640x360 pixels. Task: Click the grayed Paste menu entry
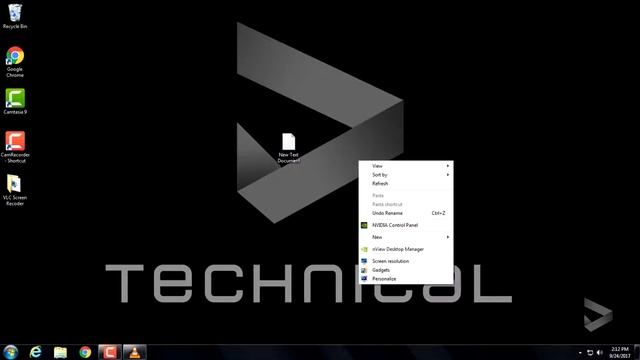[406, 196]
